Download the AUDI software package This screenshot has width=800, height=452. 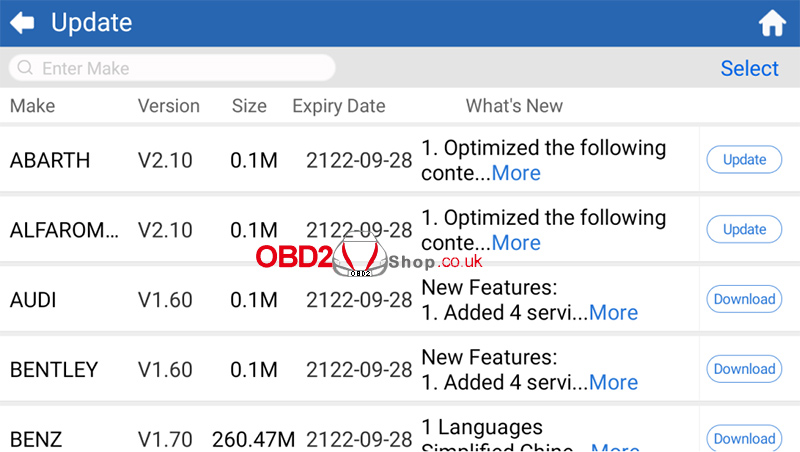pos(744,299)
